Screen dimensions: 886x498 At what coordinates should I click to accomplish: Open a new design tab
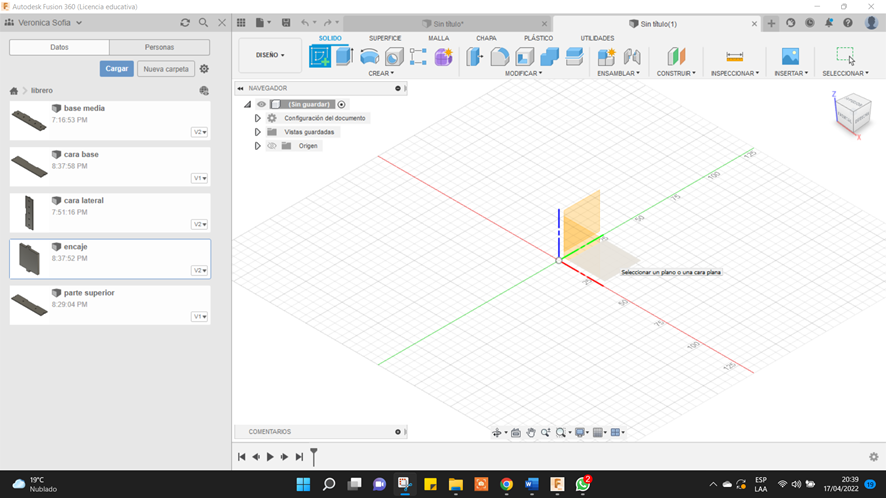(771, 23)
